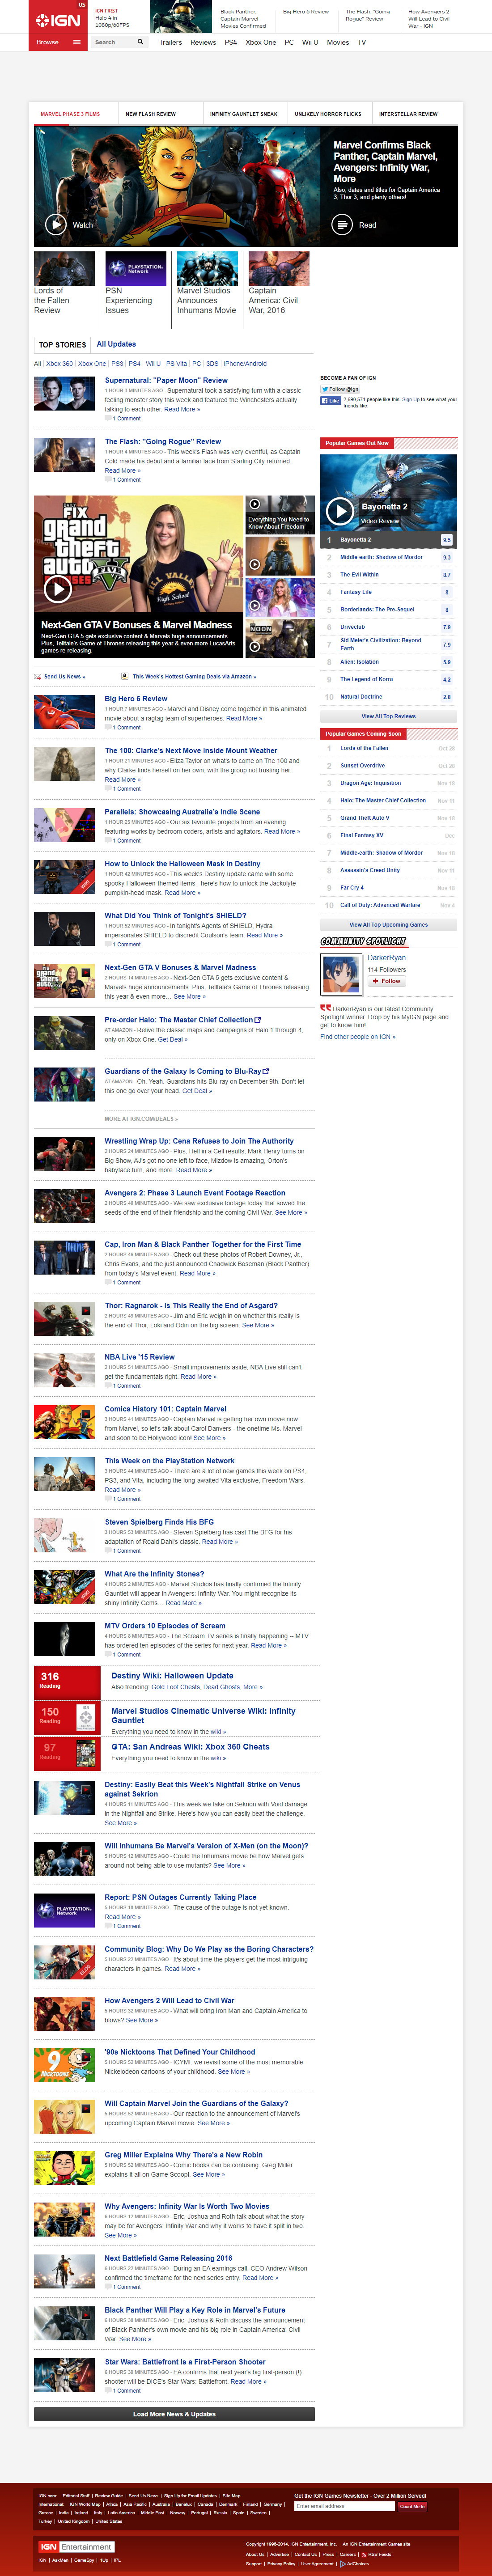Viewport: 492px width, 2576px height.
Task: Click View All Top Upcoming Games
Action: [388, 925]
